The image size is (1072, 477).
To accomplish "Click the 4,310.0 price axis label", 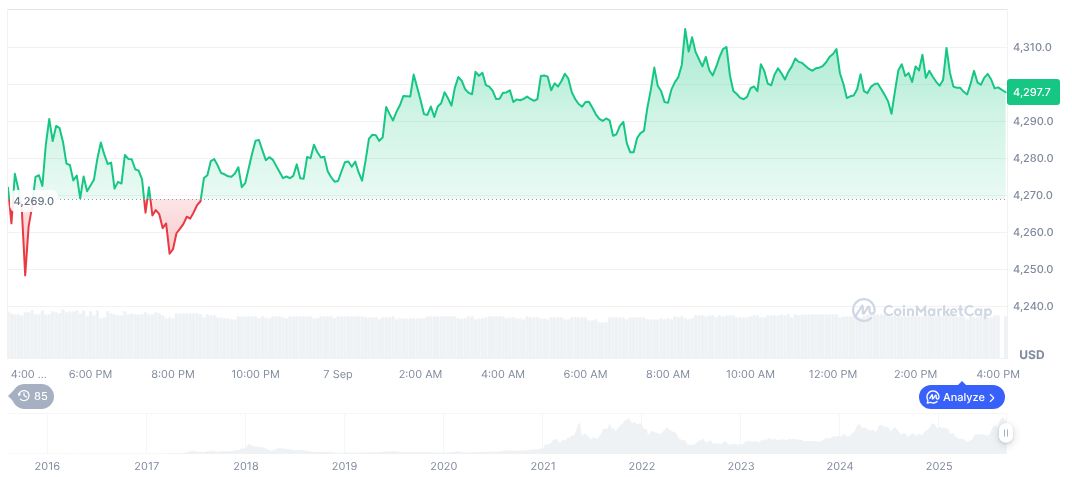I will 1032,47.
